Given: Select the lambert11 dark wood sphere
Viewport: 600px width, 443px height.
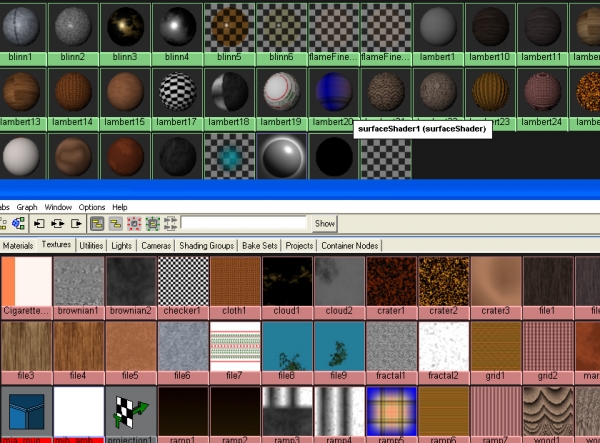Looking at the screenshot, I should click(542, 27).
